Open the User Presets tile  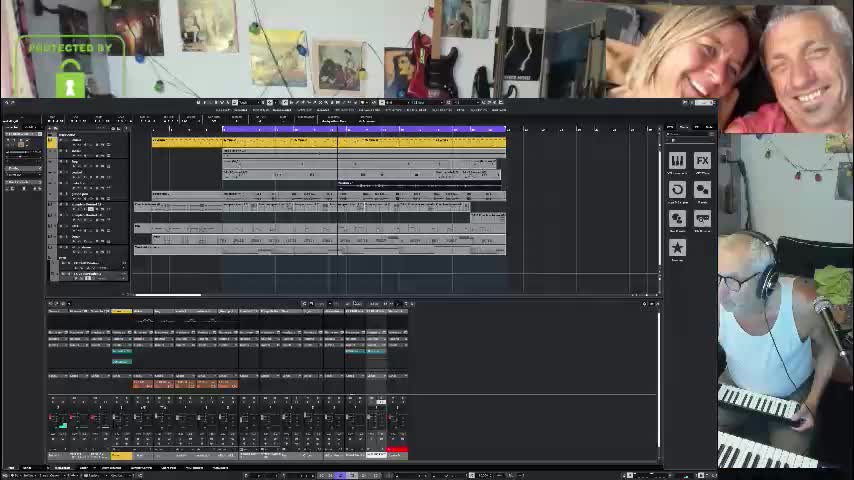[x=677, y=219]
